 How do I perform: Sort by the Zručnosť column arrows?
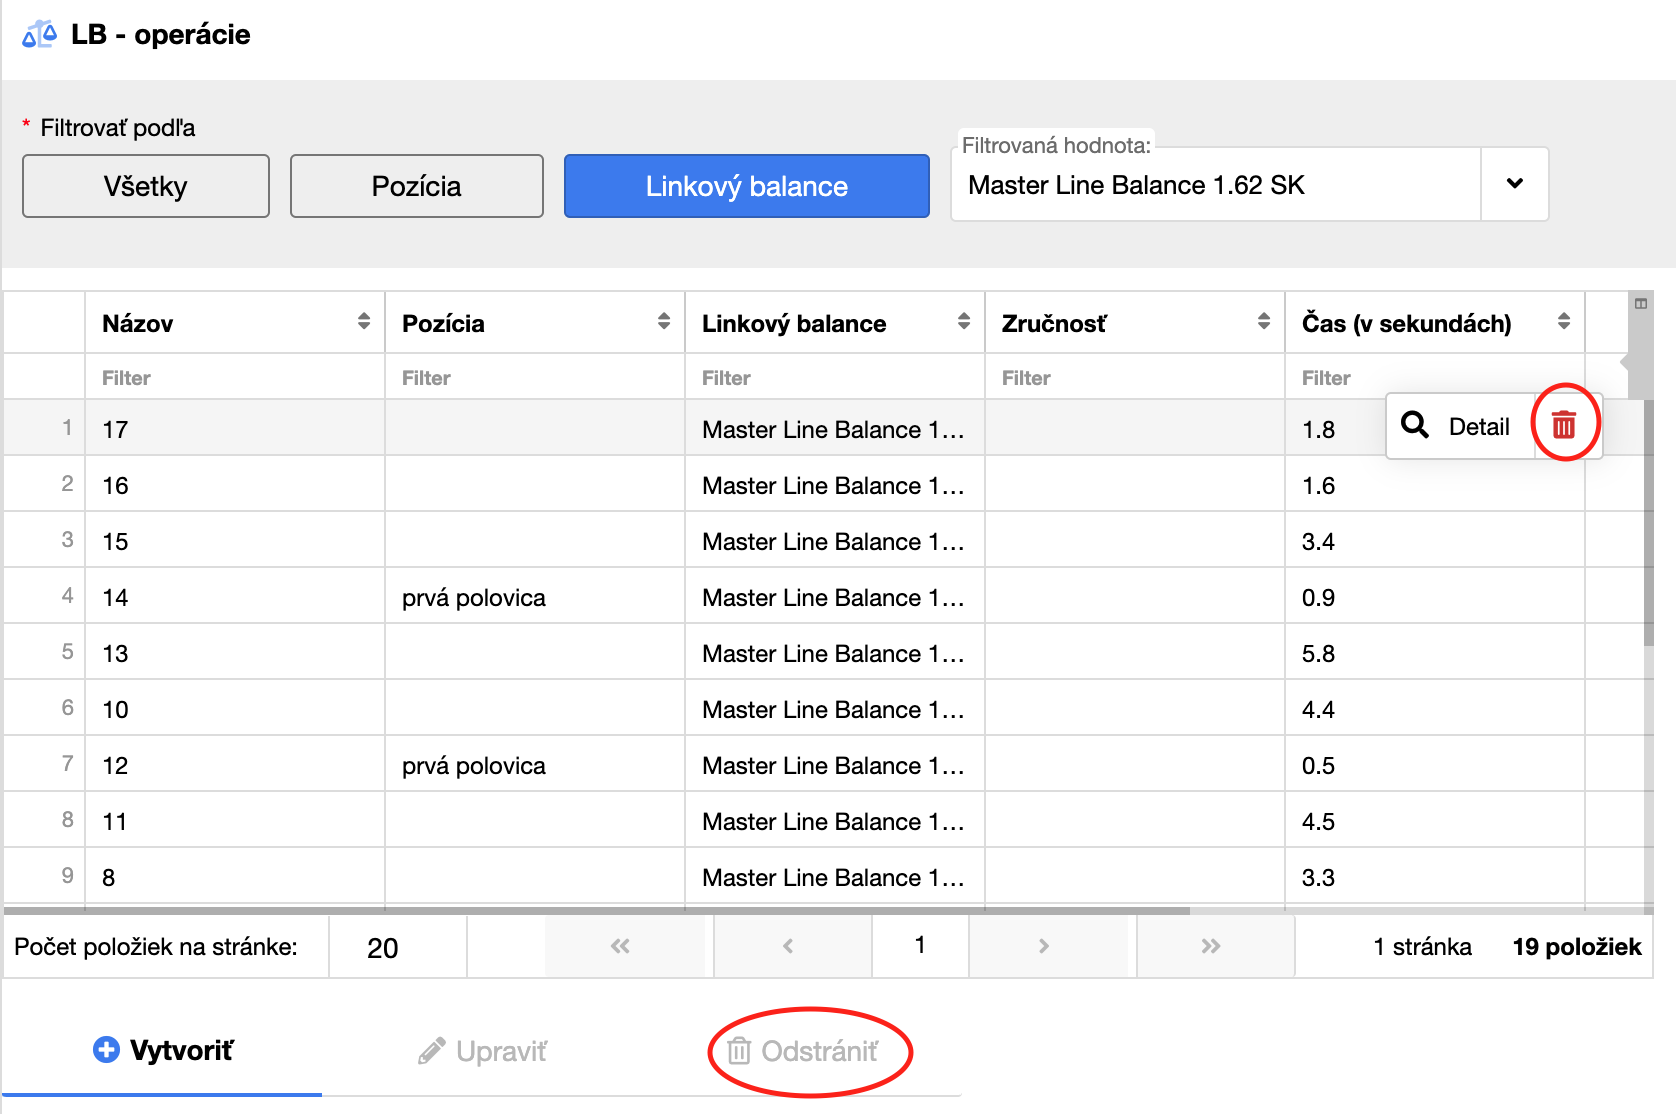[x=1264, y=321]
